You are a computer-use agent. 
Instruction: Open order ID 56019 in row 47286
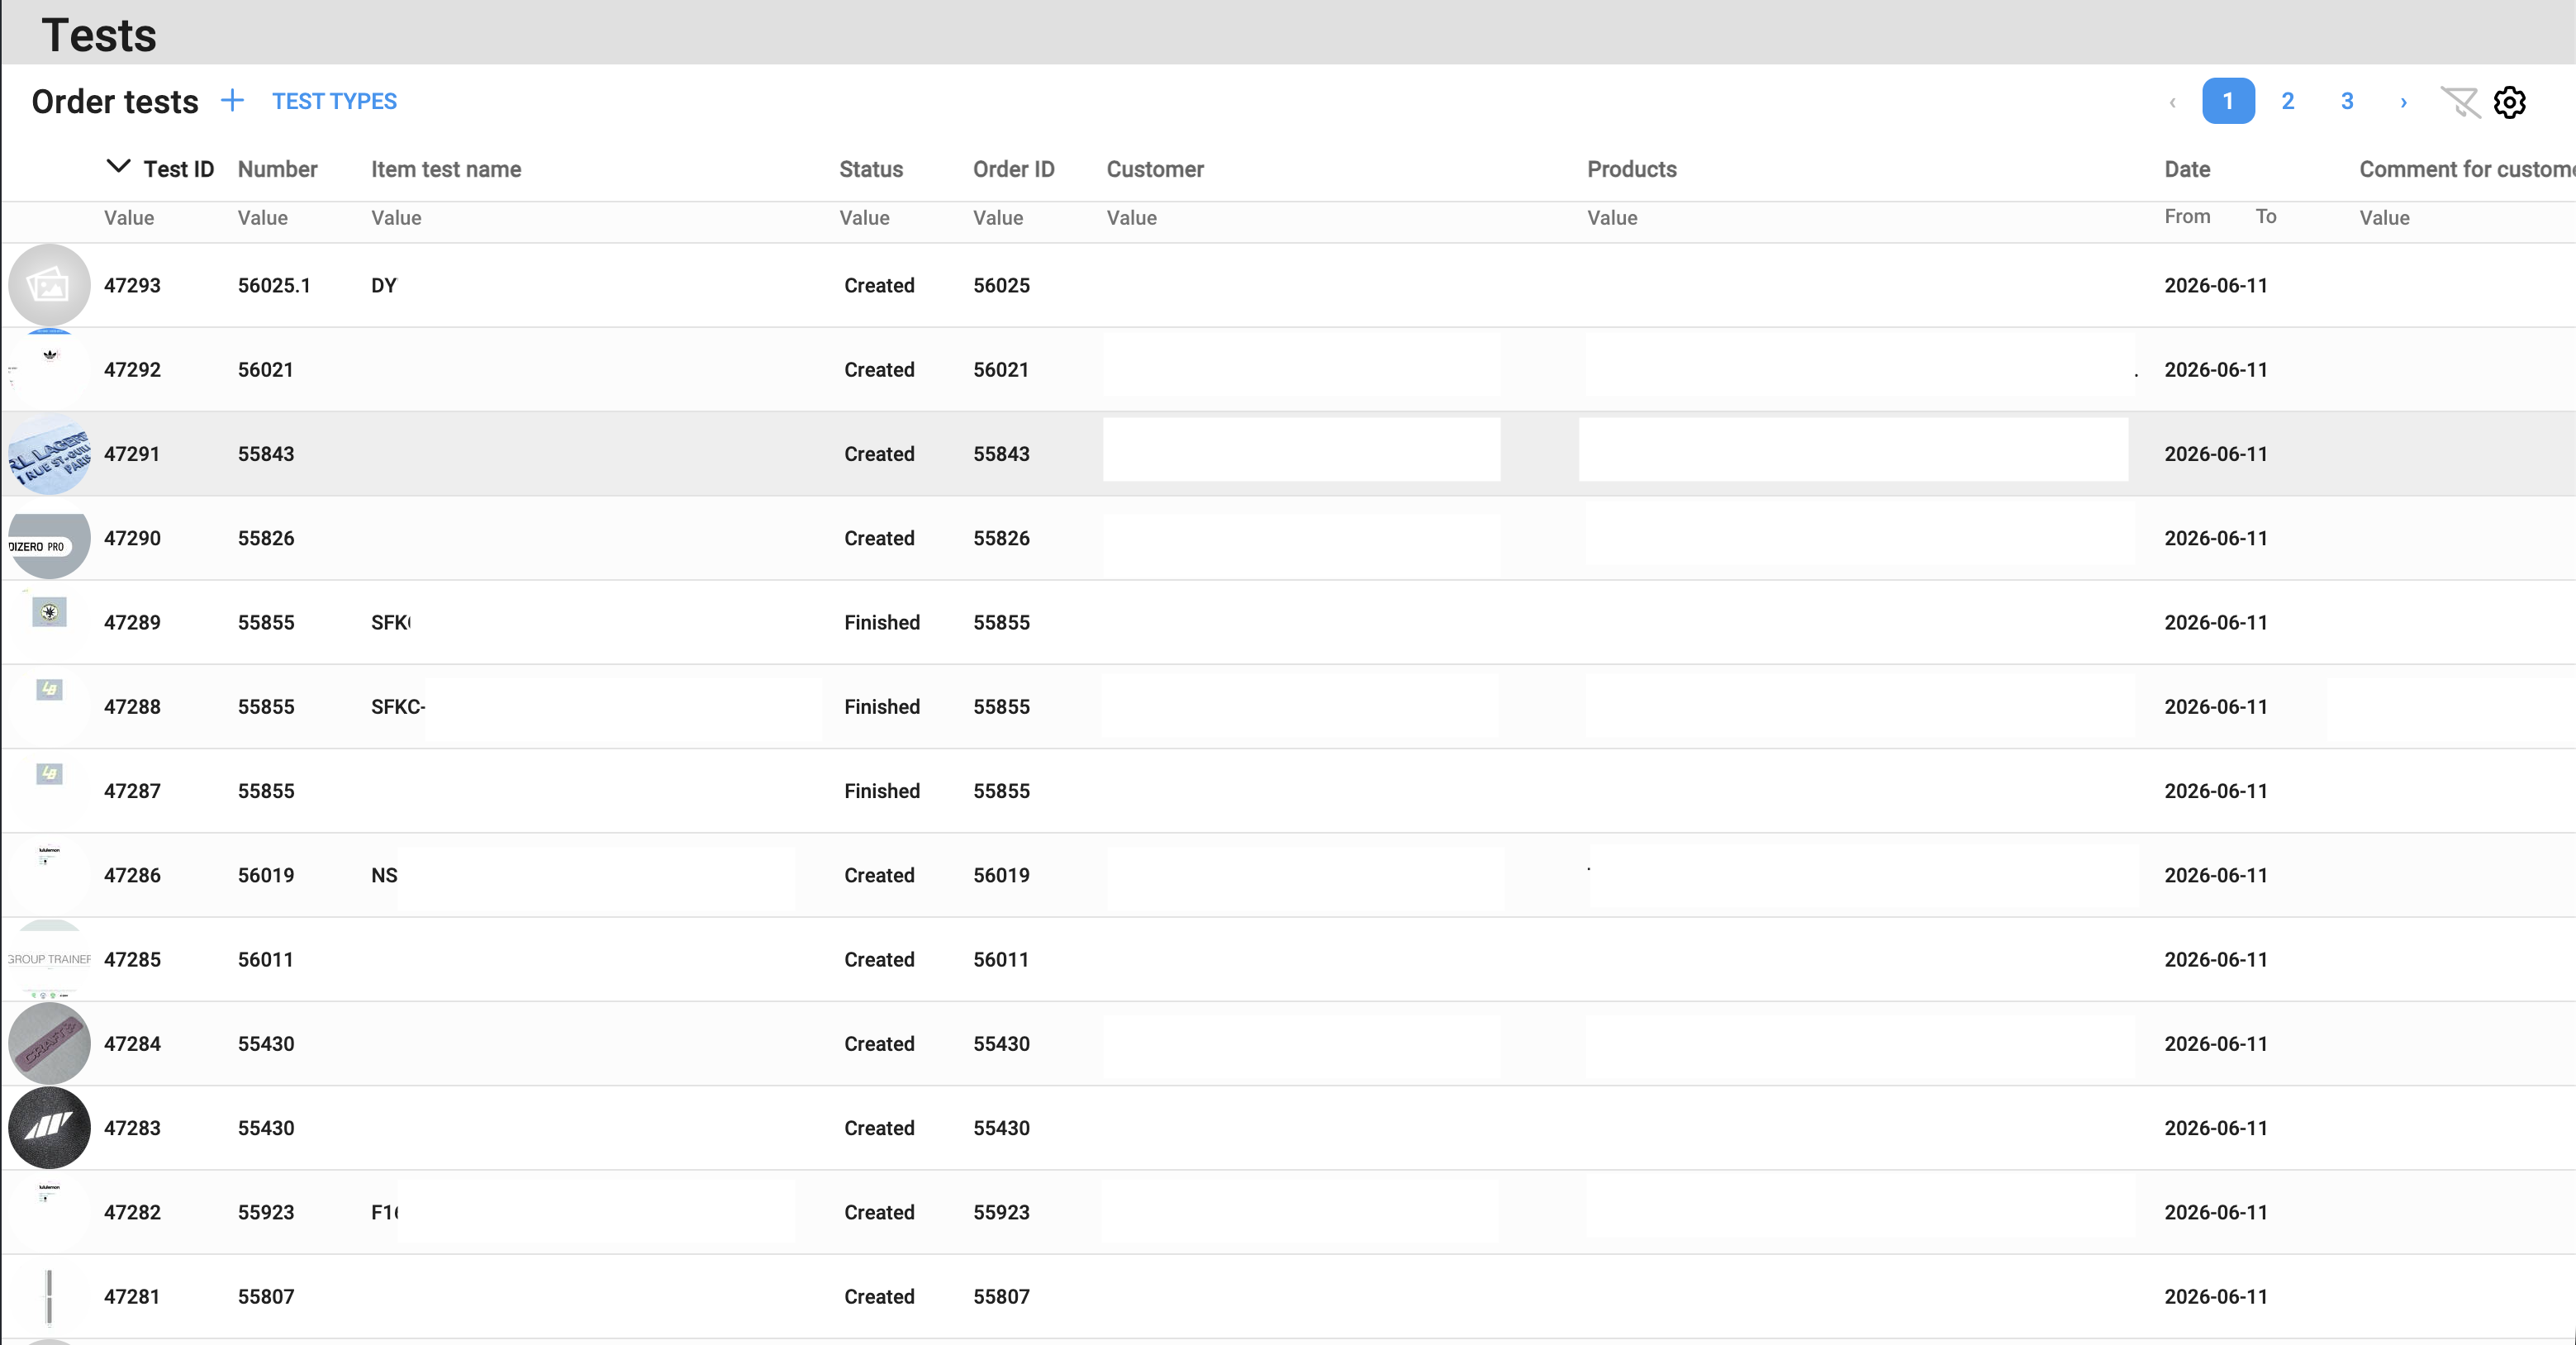click(1001, 875)
